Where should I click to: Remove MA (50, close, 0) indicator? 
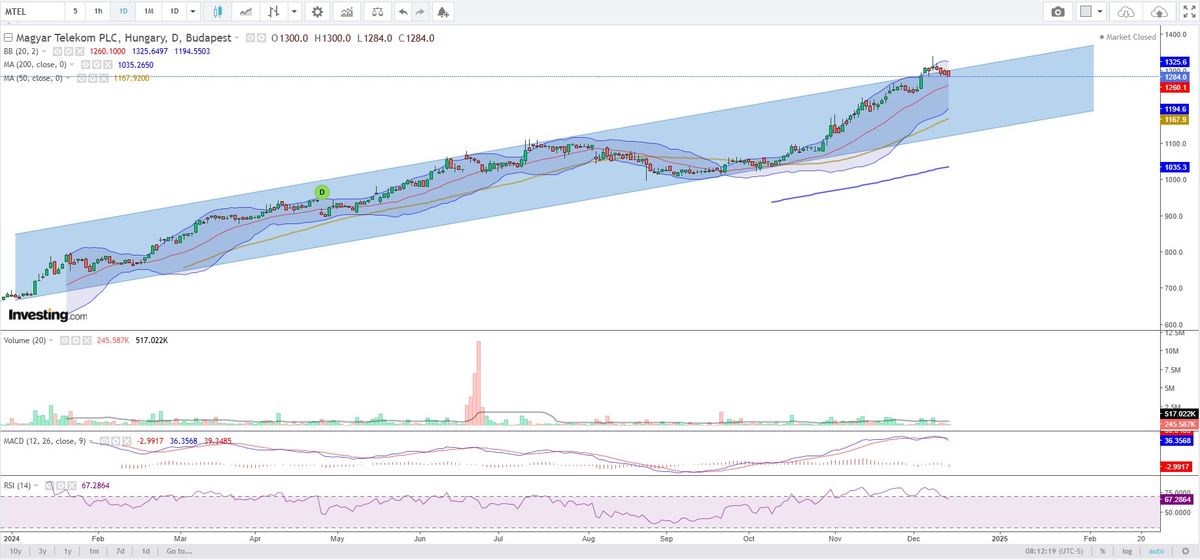point(103,78)
